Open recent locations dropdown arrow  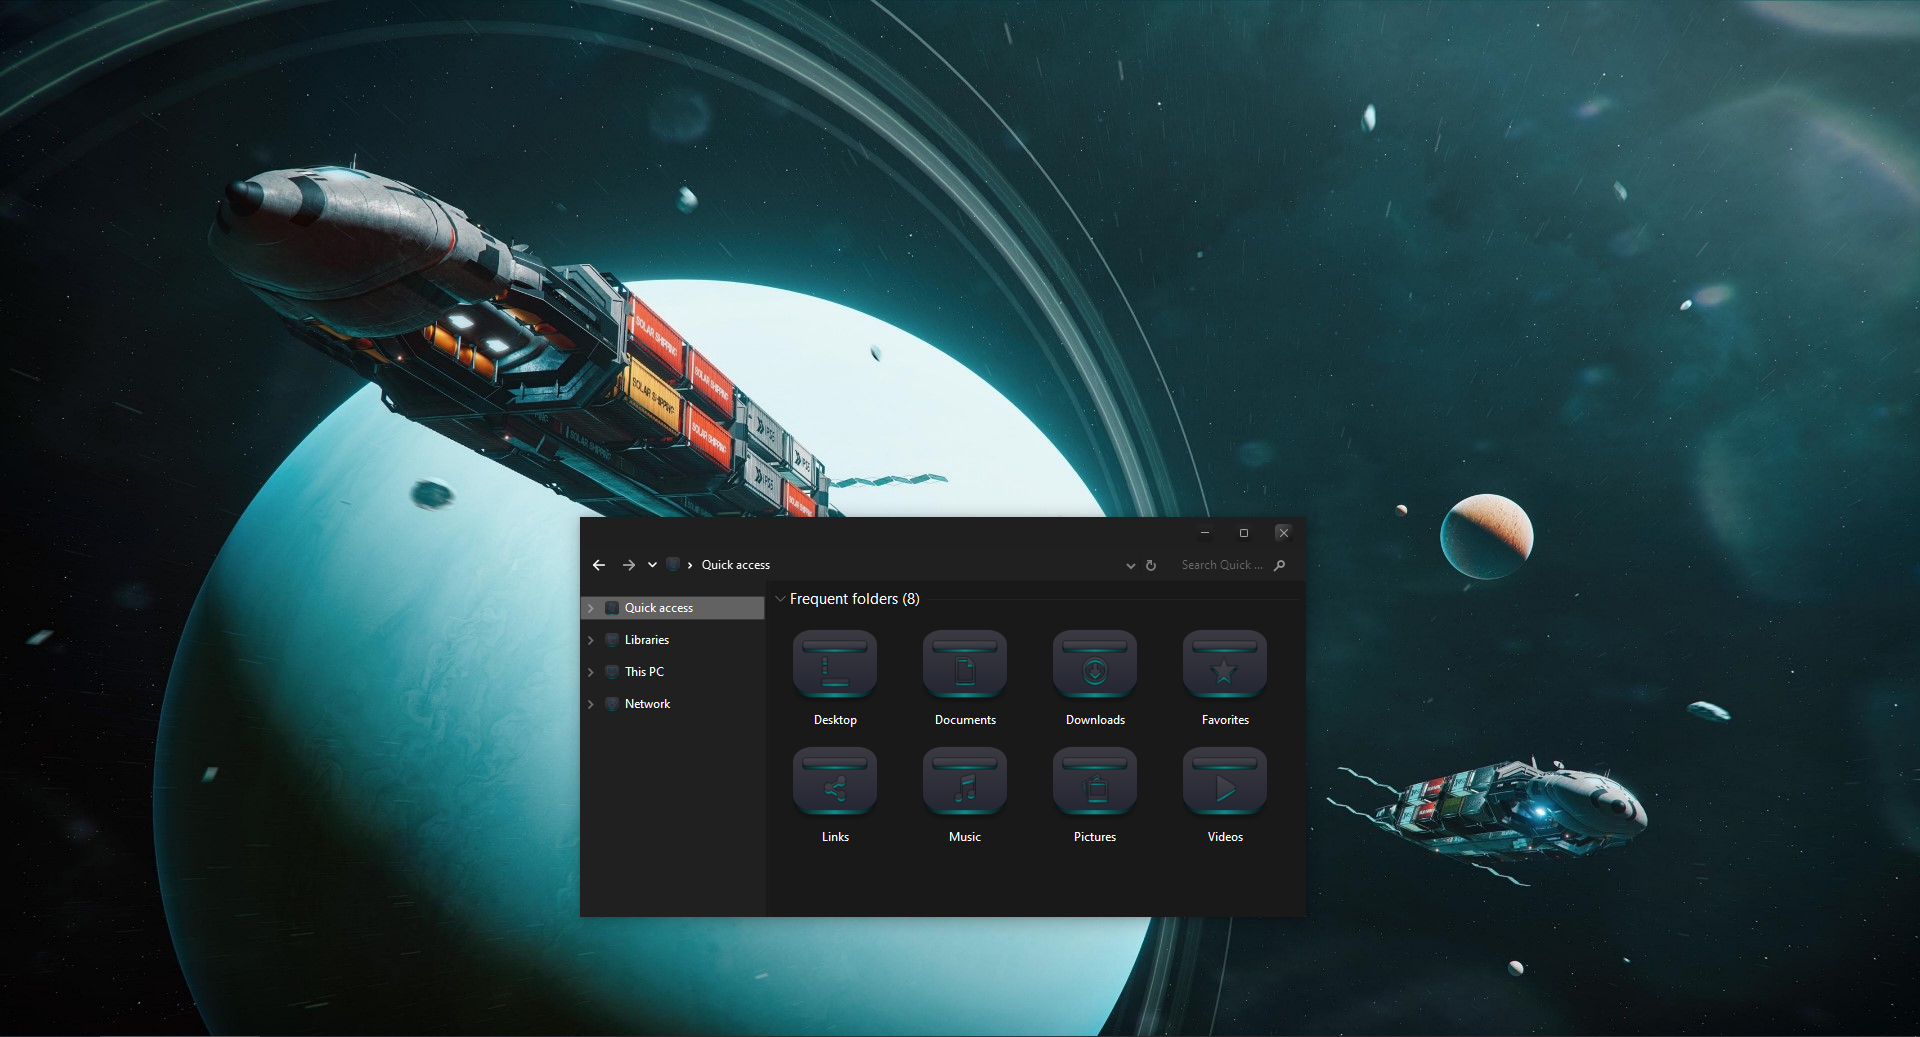coord(652,565)
